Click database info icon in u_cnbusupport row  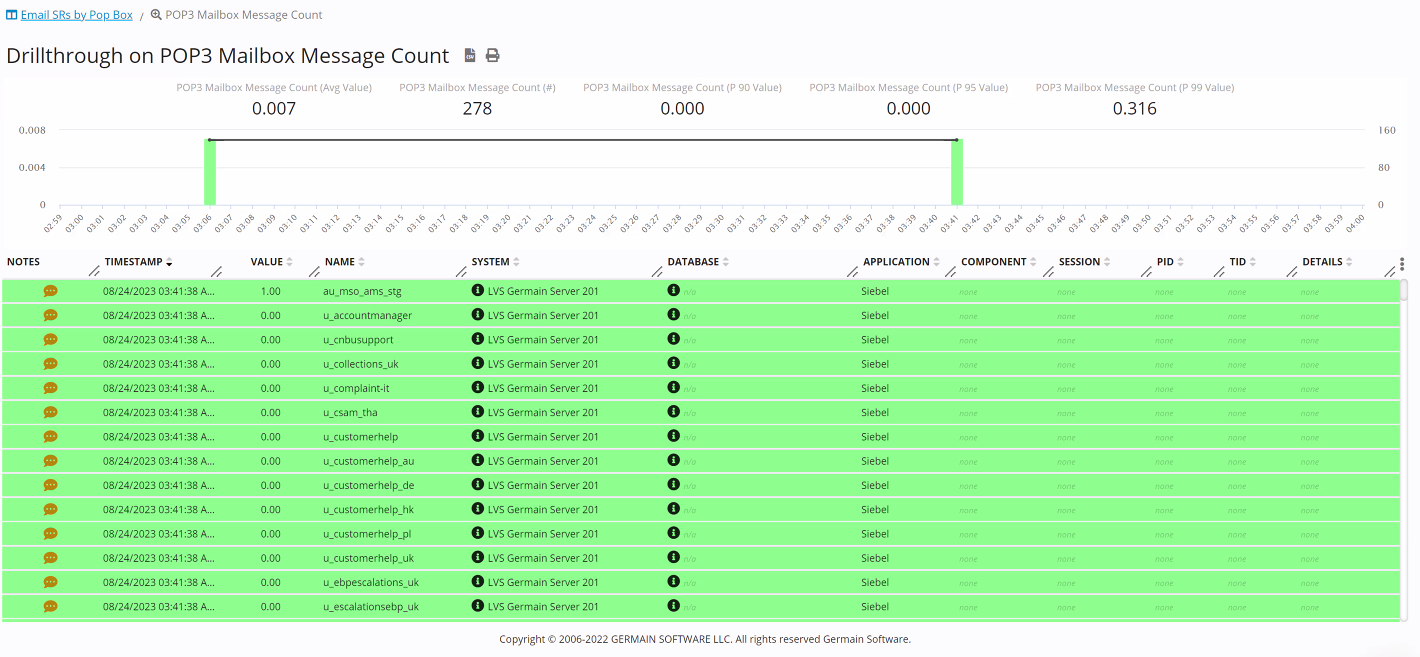tap(674, 339)
